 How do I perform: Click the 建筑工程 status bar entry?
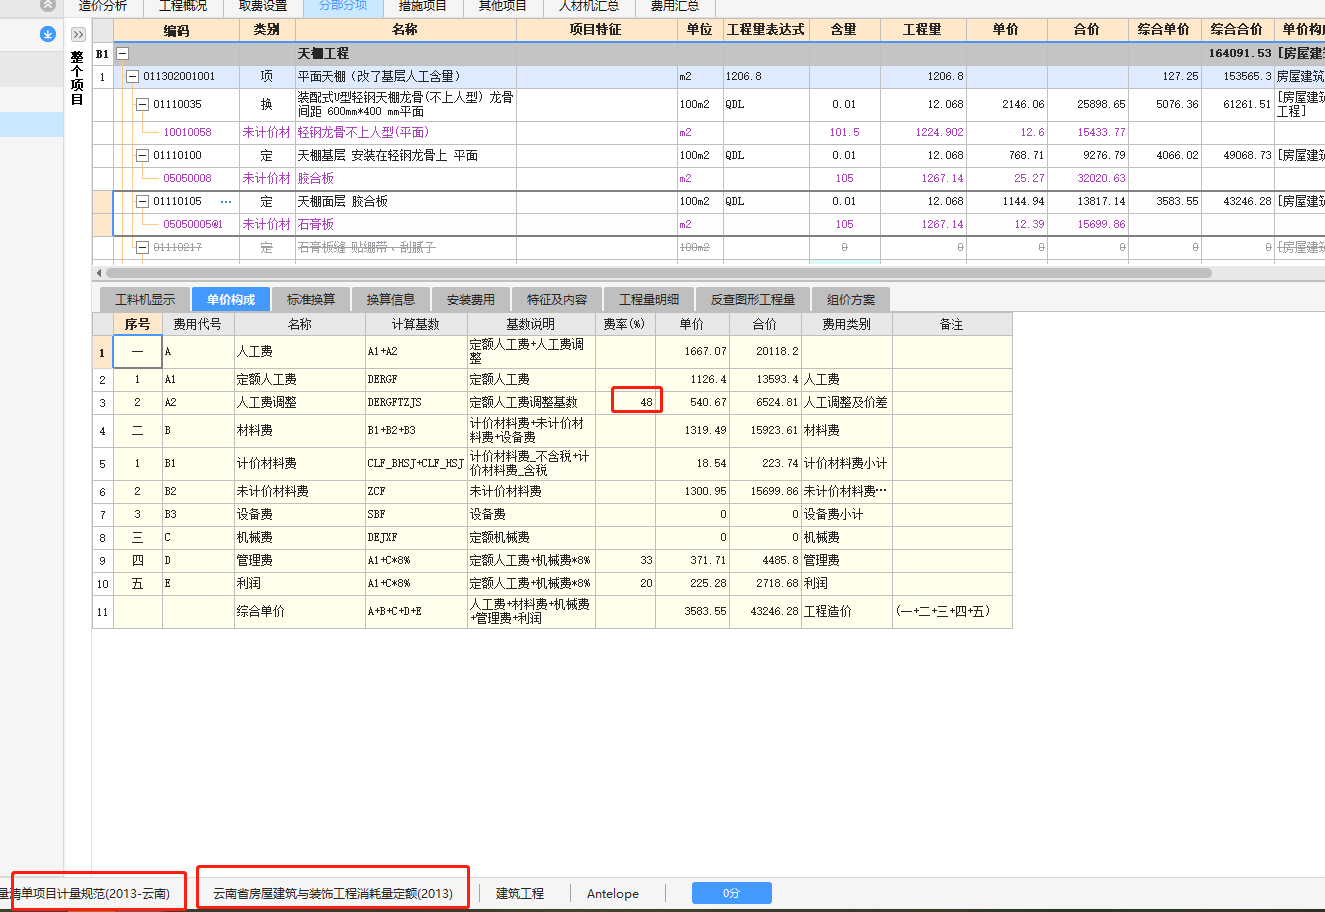pyautogui.click(x=520, y=893)
